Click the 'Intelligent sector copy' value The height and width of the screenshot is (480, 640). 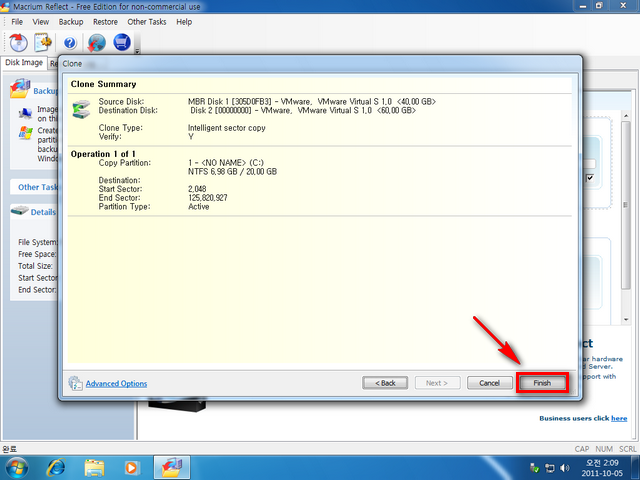click(x=227, y=128)
